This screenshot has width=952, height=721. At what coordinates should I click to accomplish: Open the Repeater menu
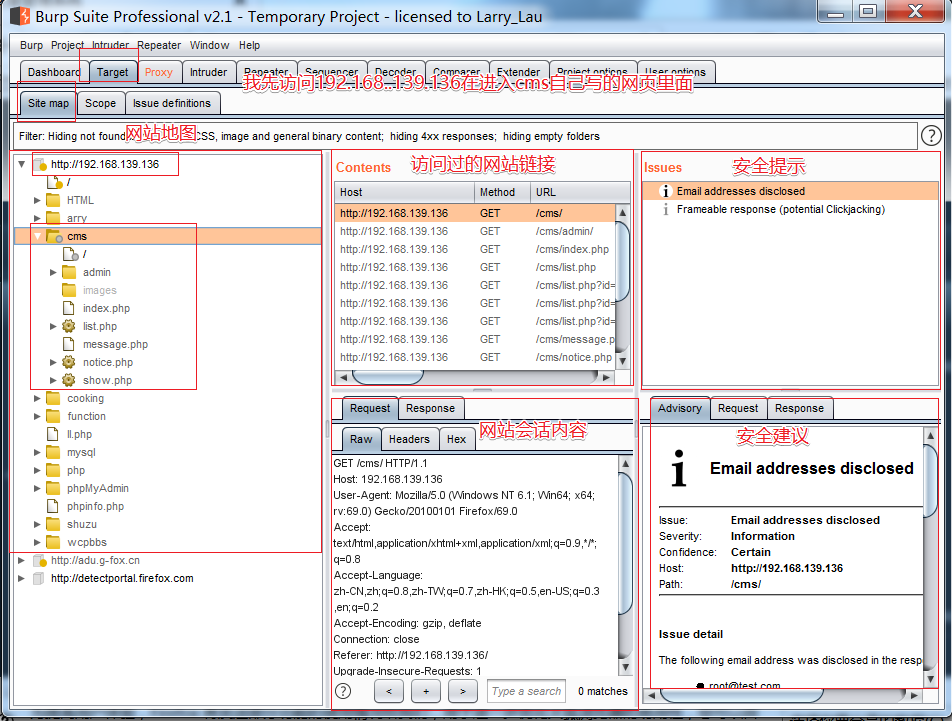(x=159, y=45)
